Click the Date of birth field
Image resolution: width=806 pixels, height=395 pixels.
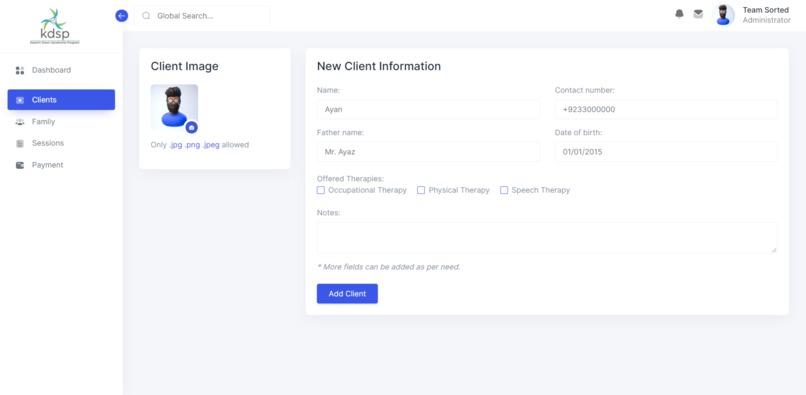[666, 152]
